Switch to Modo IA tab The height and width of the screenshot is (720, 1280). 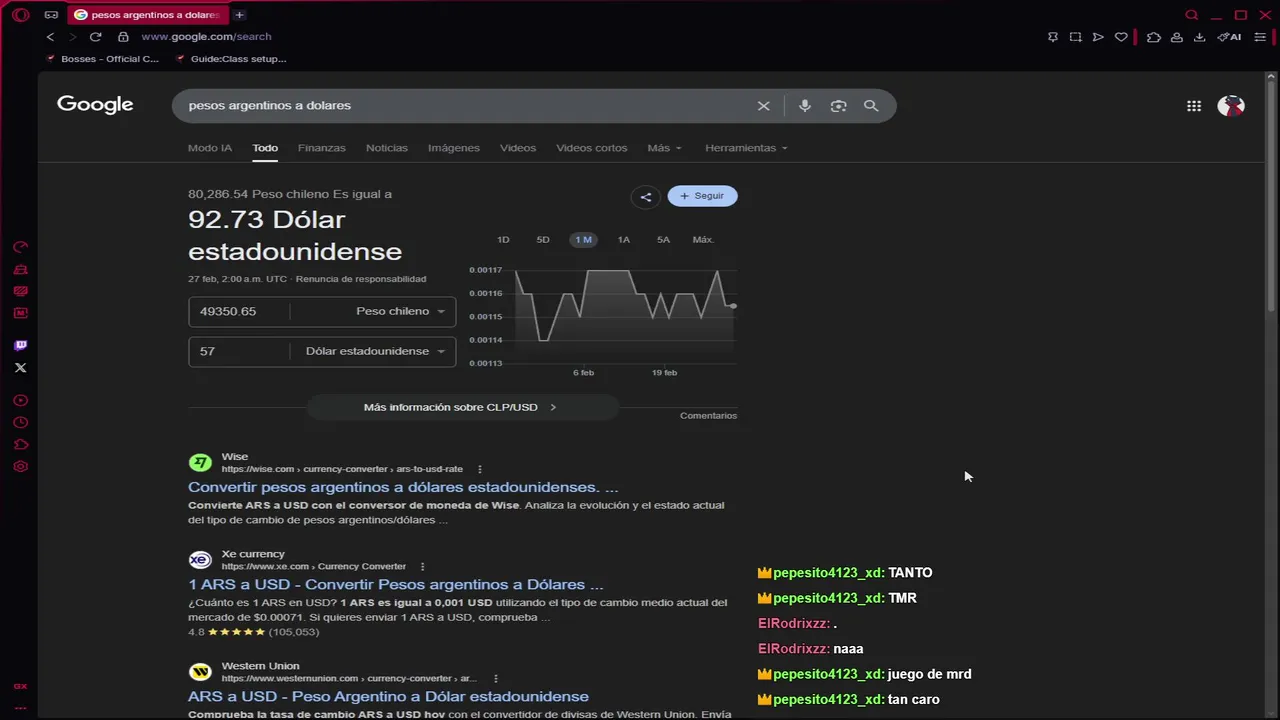pyautogui.click(x=210, y=148)
